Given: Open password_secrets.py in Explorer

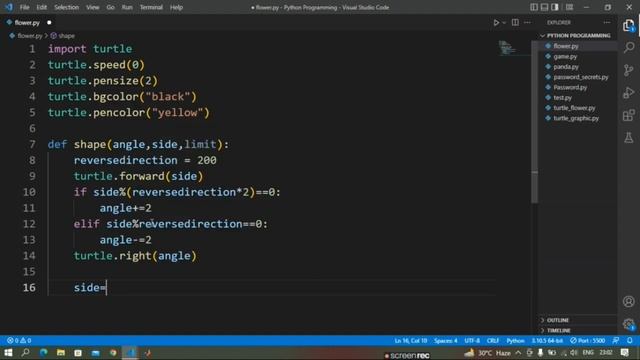Looking at the screenshot, I should 580,77.
